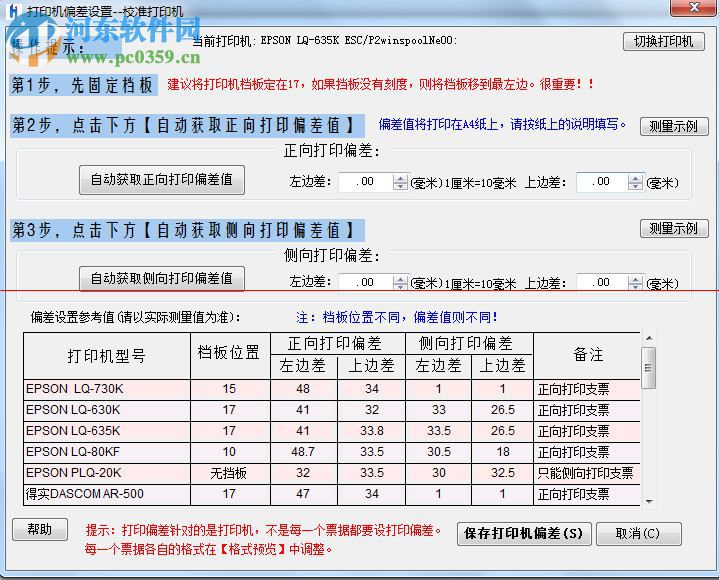Select the 得实DASCOM AR-500 row

[x=332, y=494]
